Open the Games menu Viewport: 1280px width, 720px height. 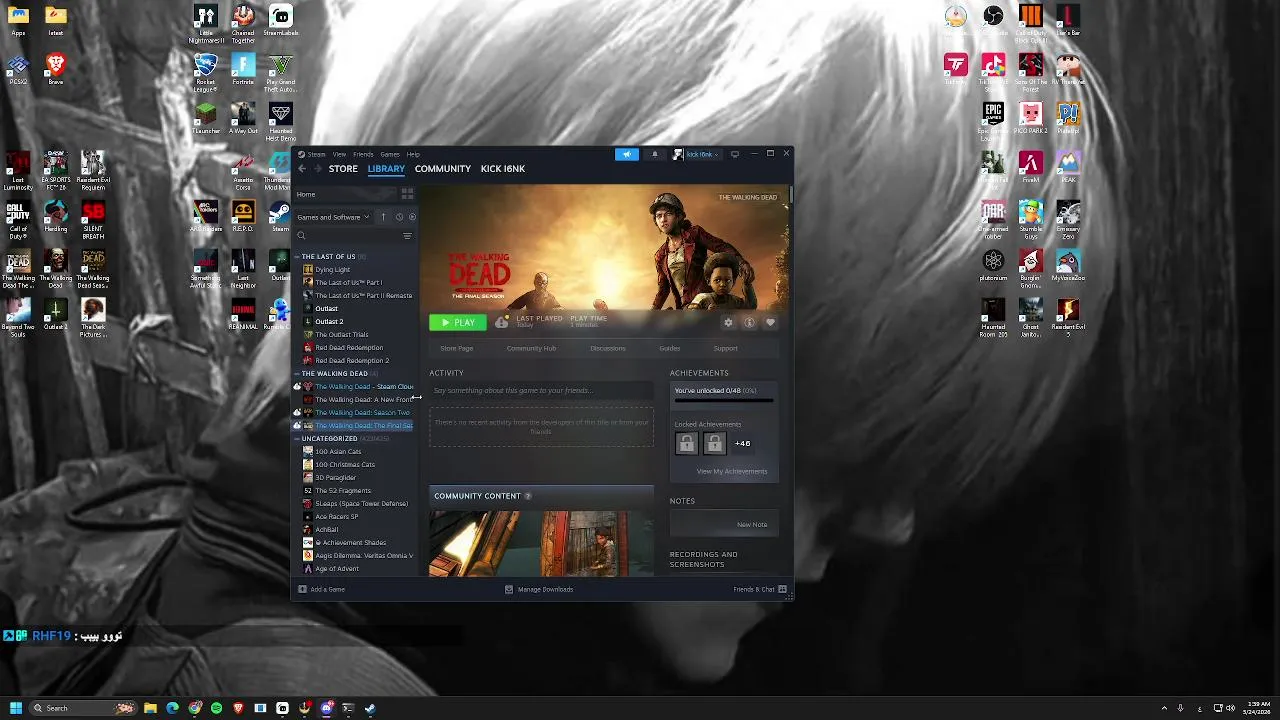click(390, 154)
